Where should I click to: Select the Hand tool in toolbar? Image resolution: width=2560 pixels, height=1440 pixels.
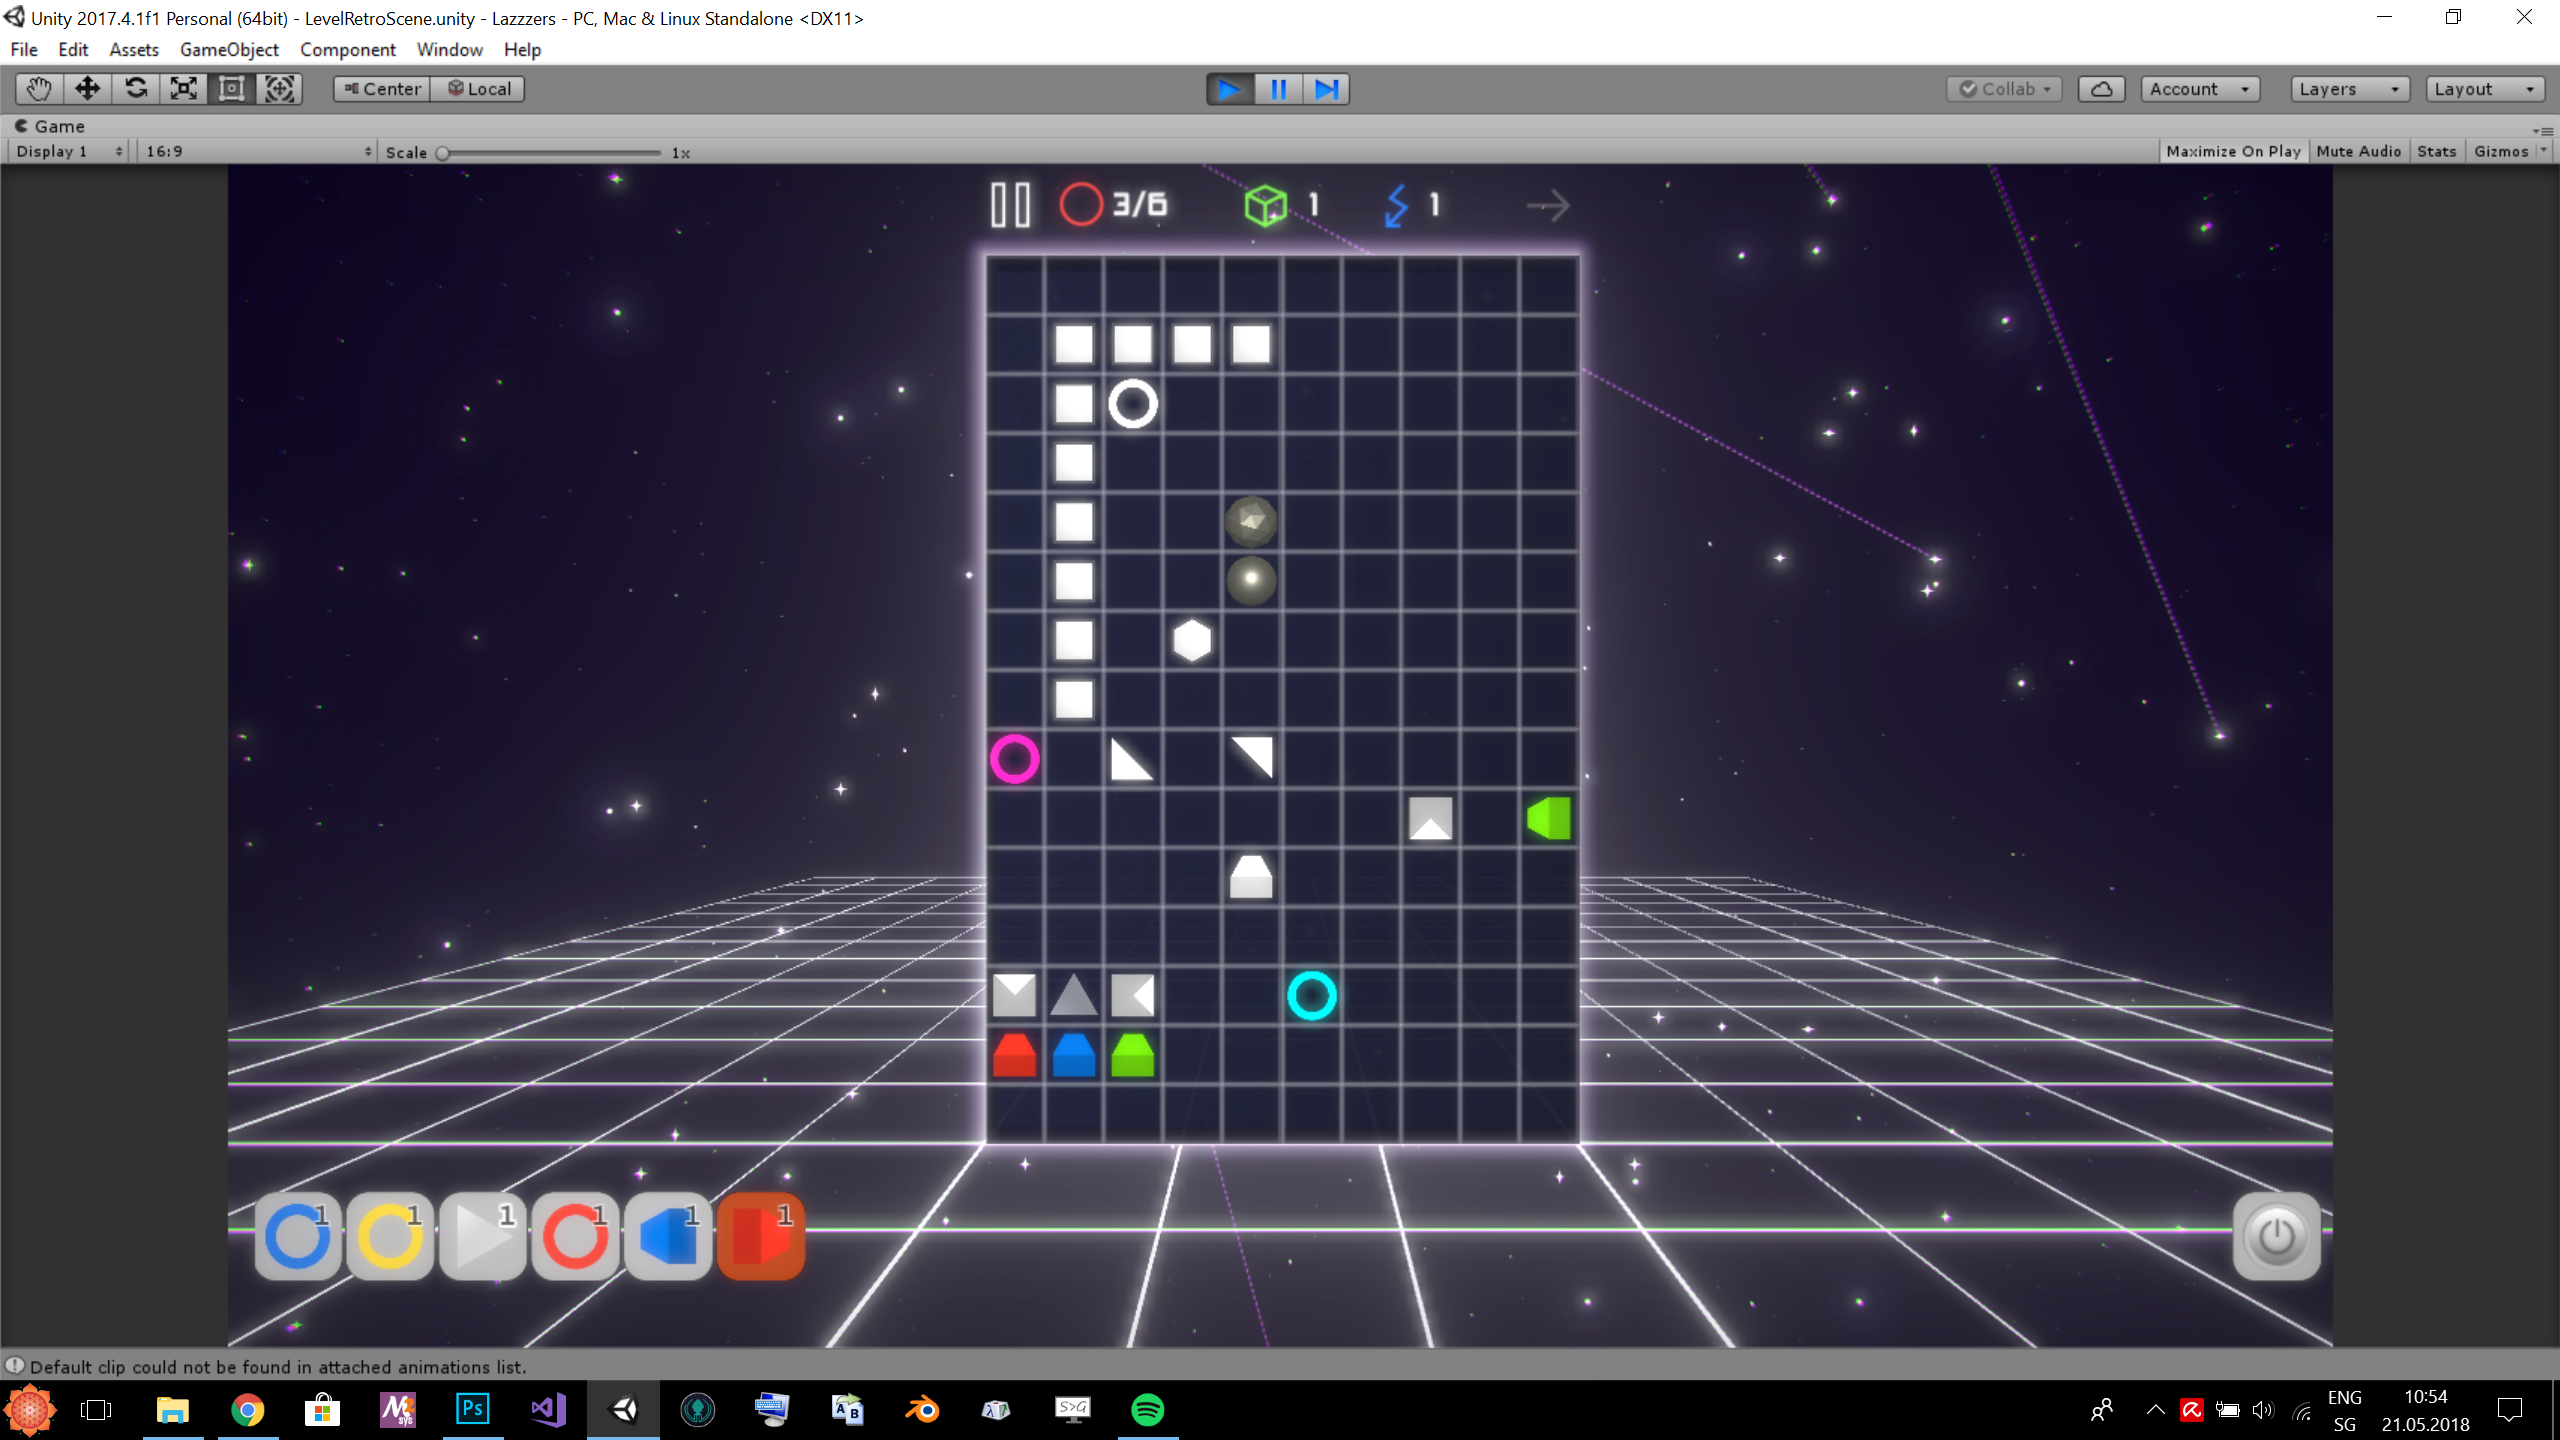point(39,89)
